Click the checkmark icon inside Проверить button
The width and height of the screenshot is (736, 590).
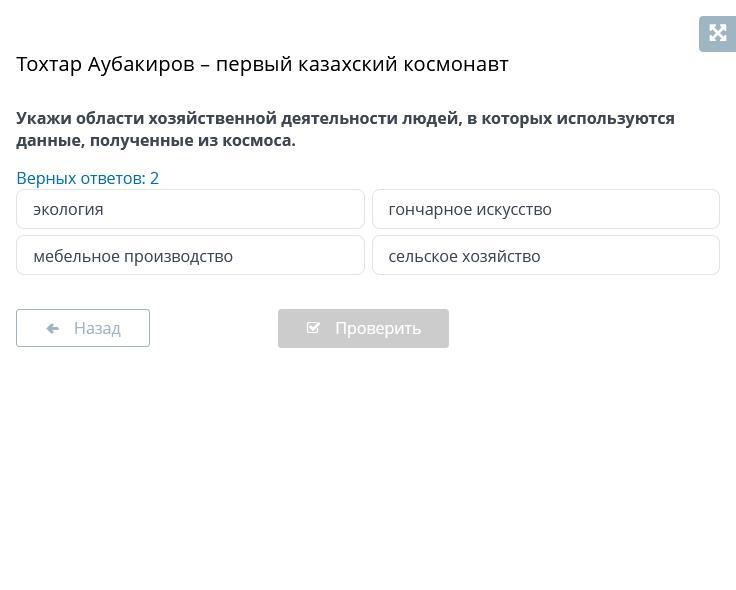pos(313,328)
